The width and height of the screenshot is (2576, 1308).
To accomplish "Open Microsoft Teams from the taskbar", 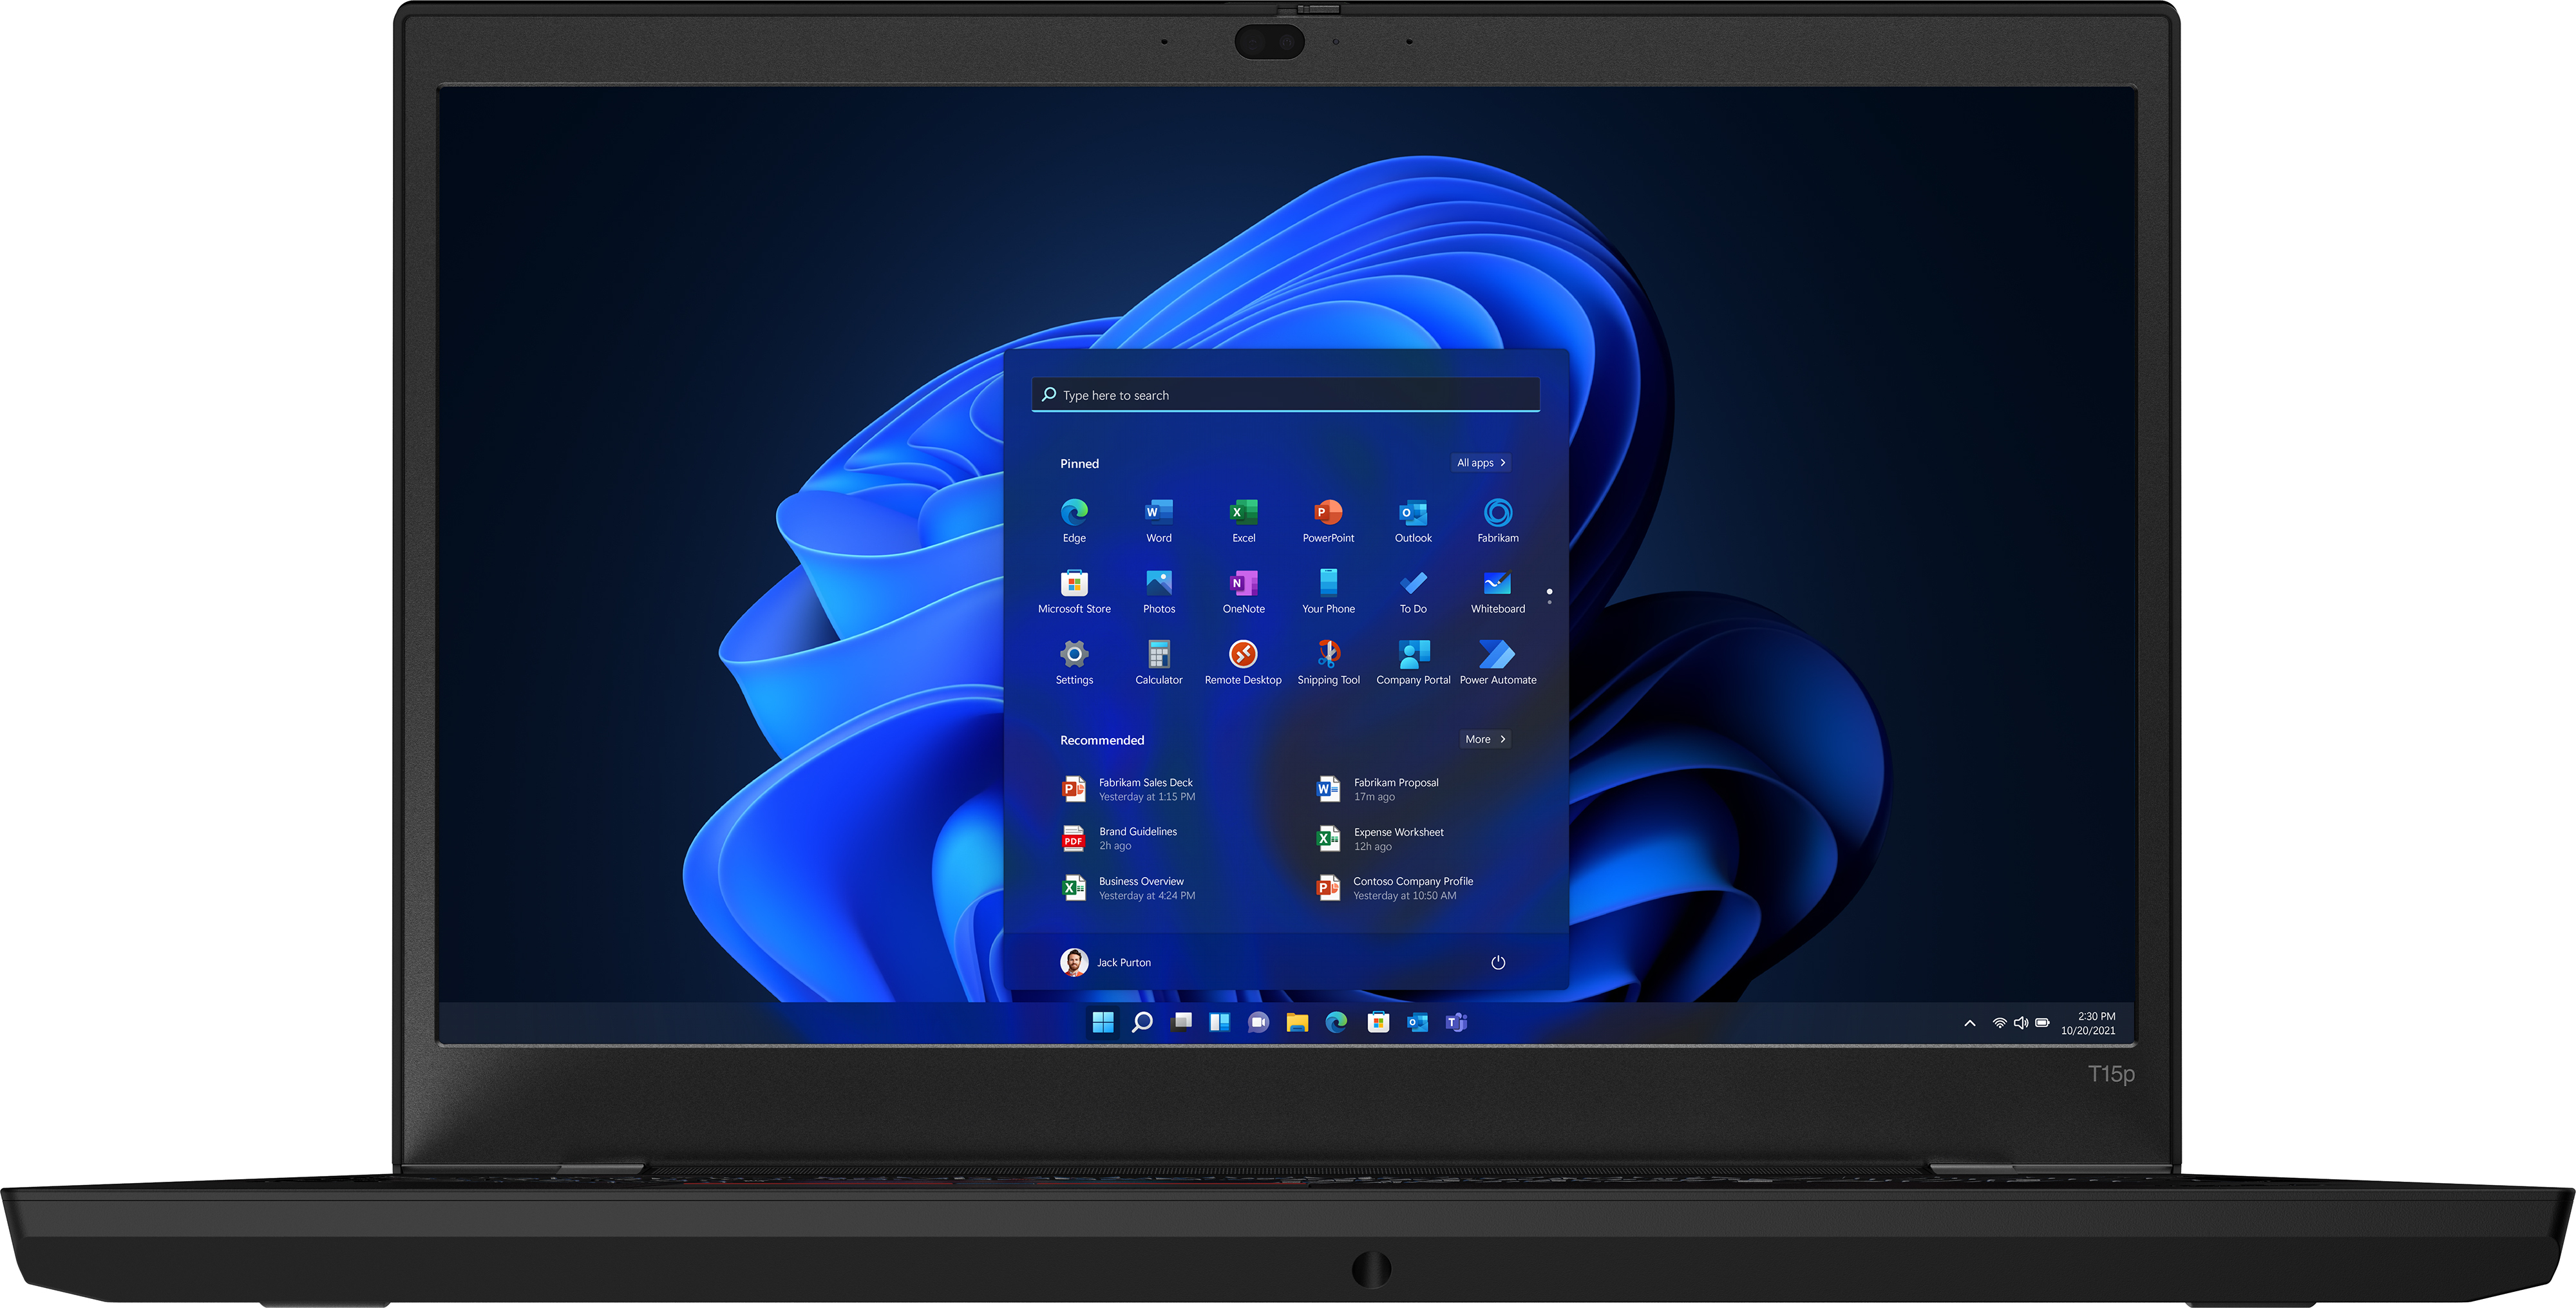I will tap(1457, 1022).
